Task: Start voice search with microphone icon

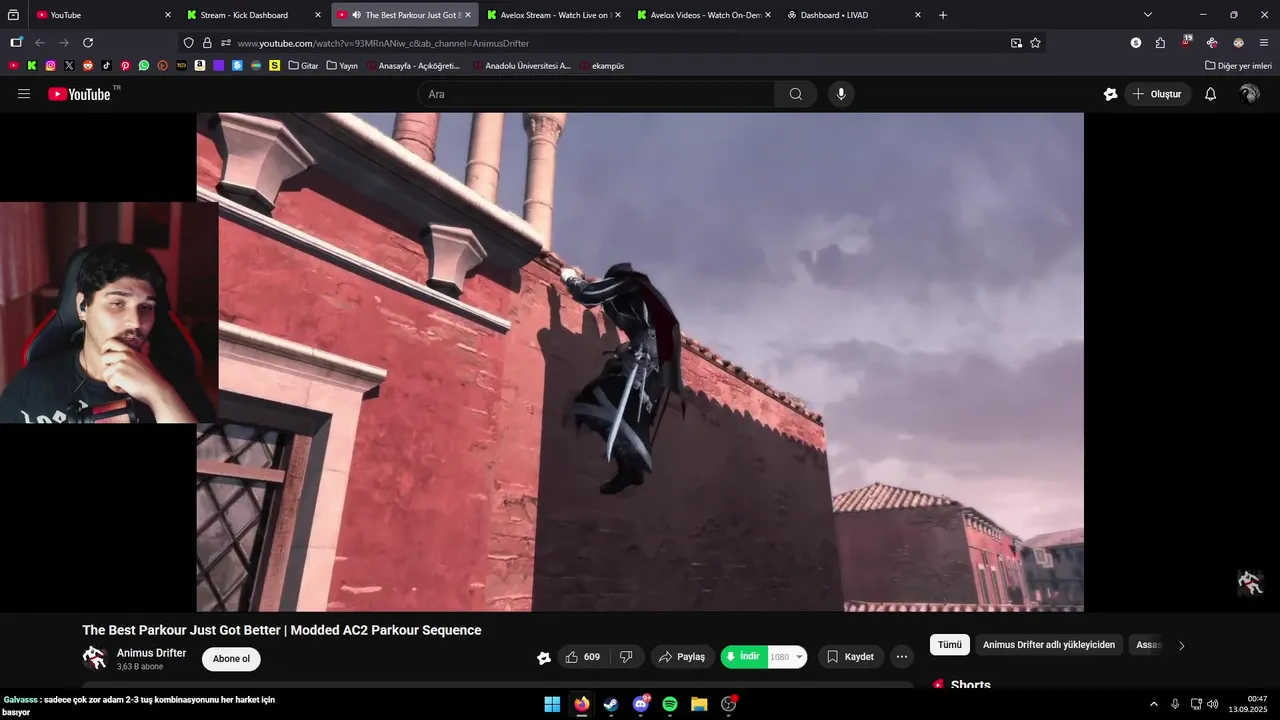Action: 840,94
